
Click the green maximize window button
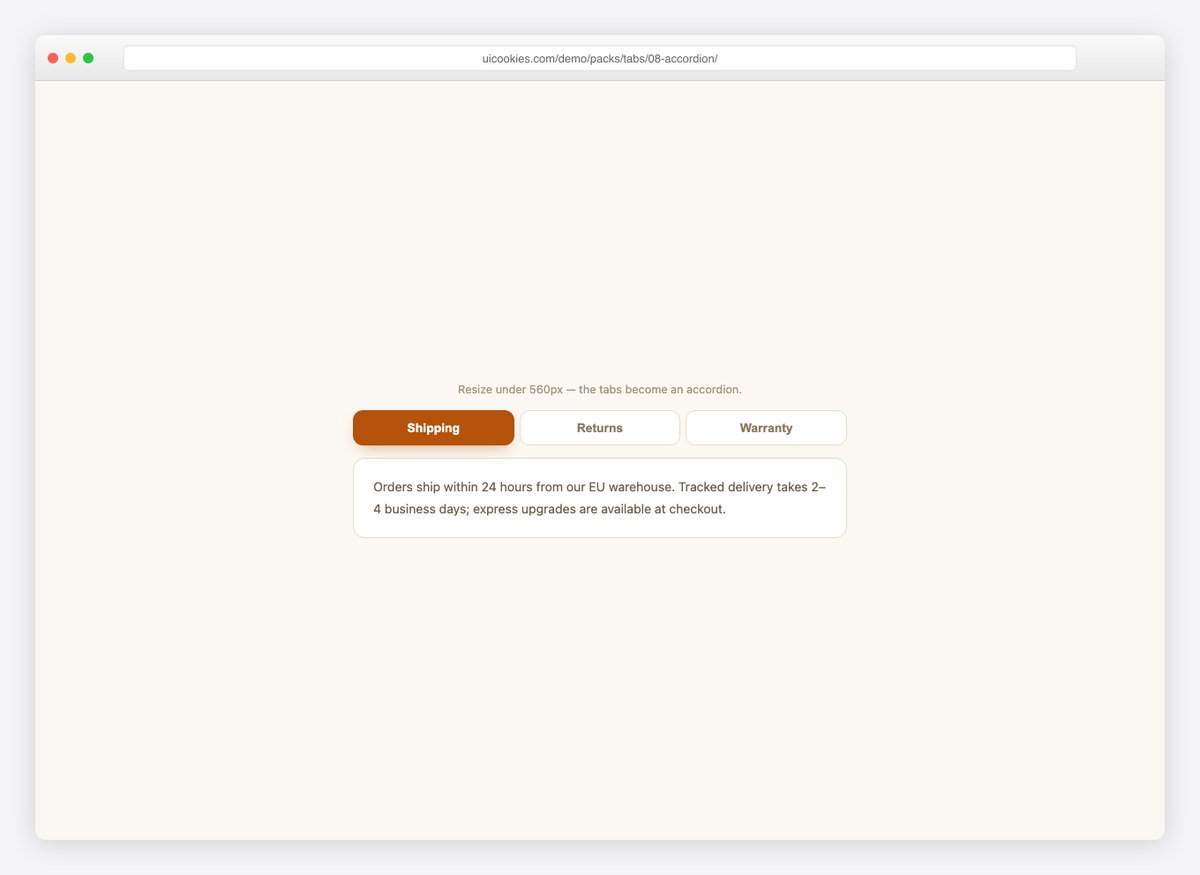tap(88, 58)
